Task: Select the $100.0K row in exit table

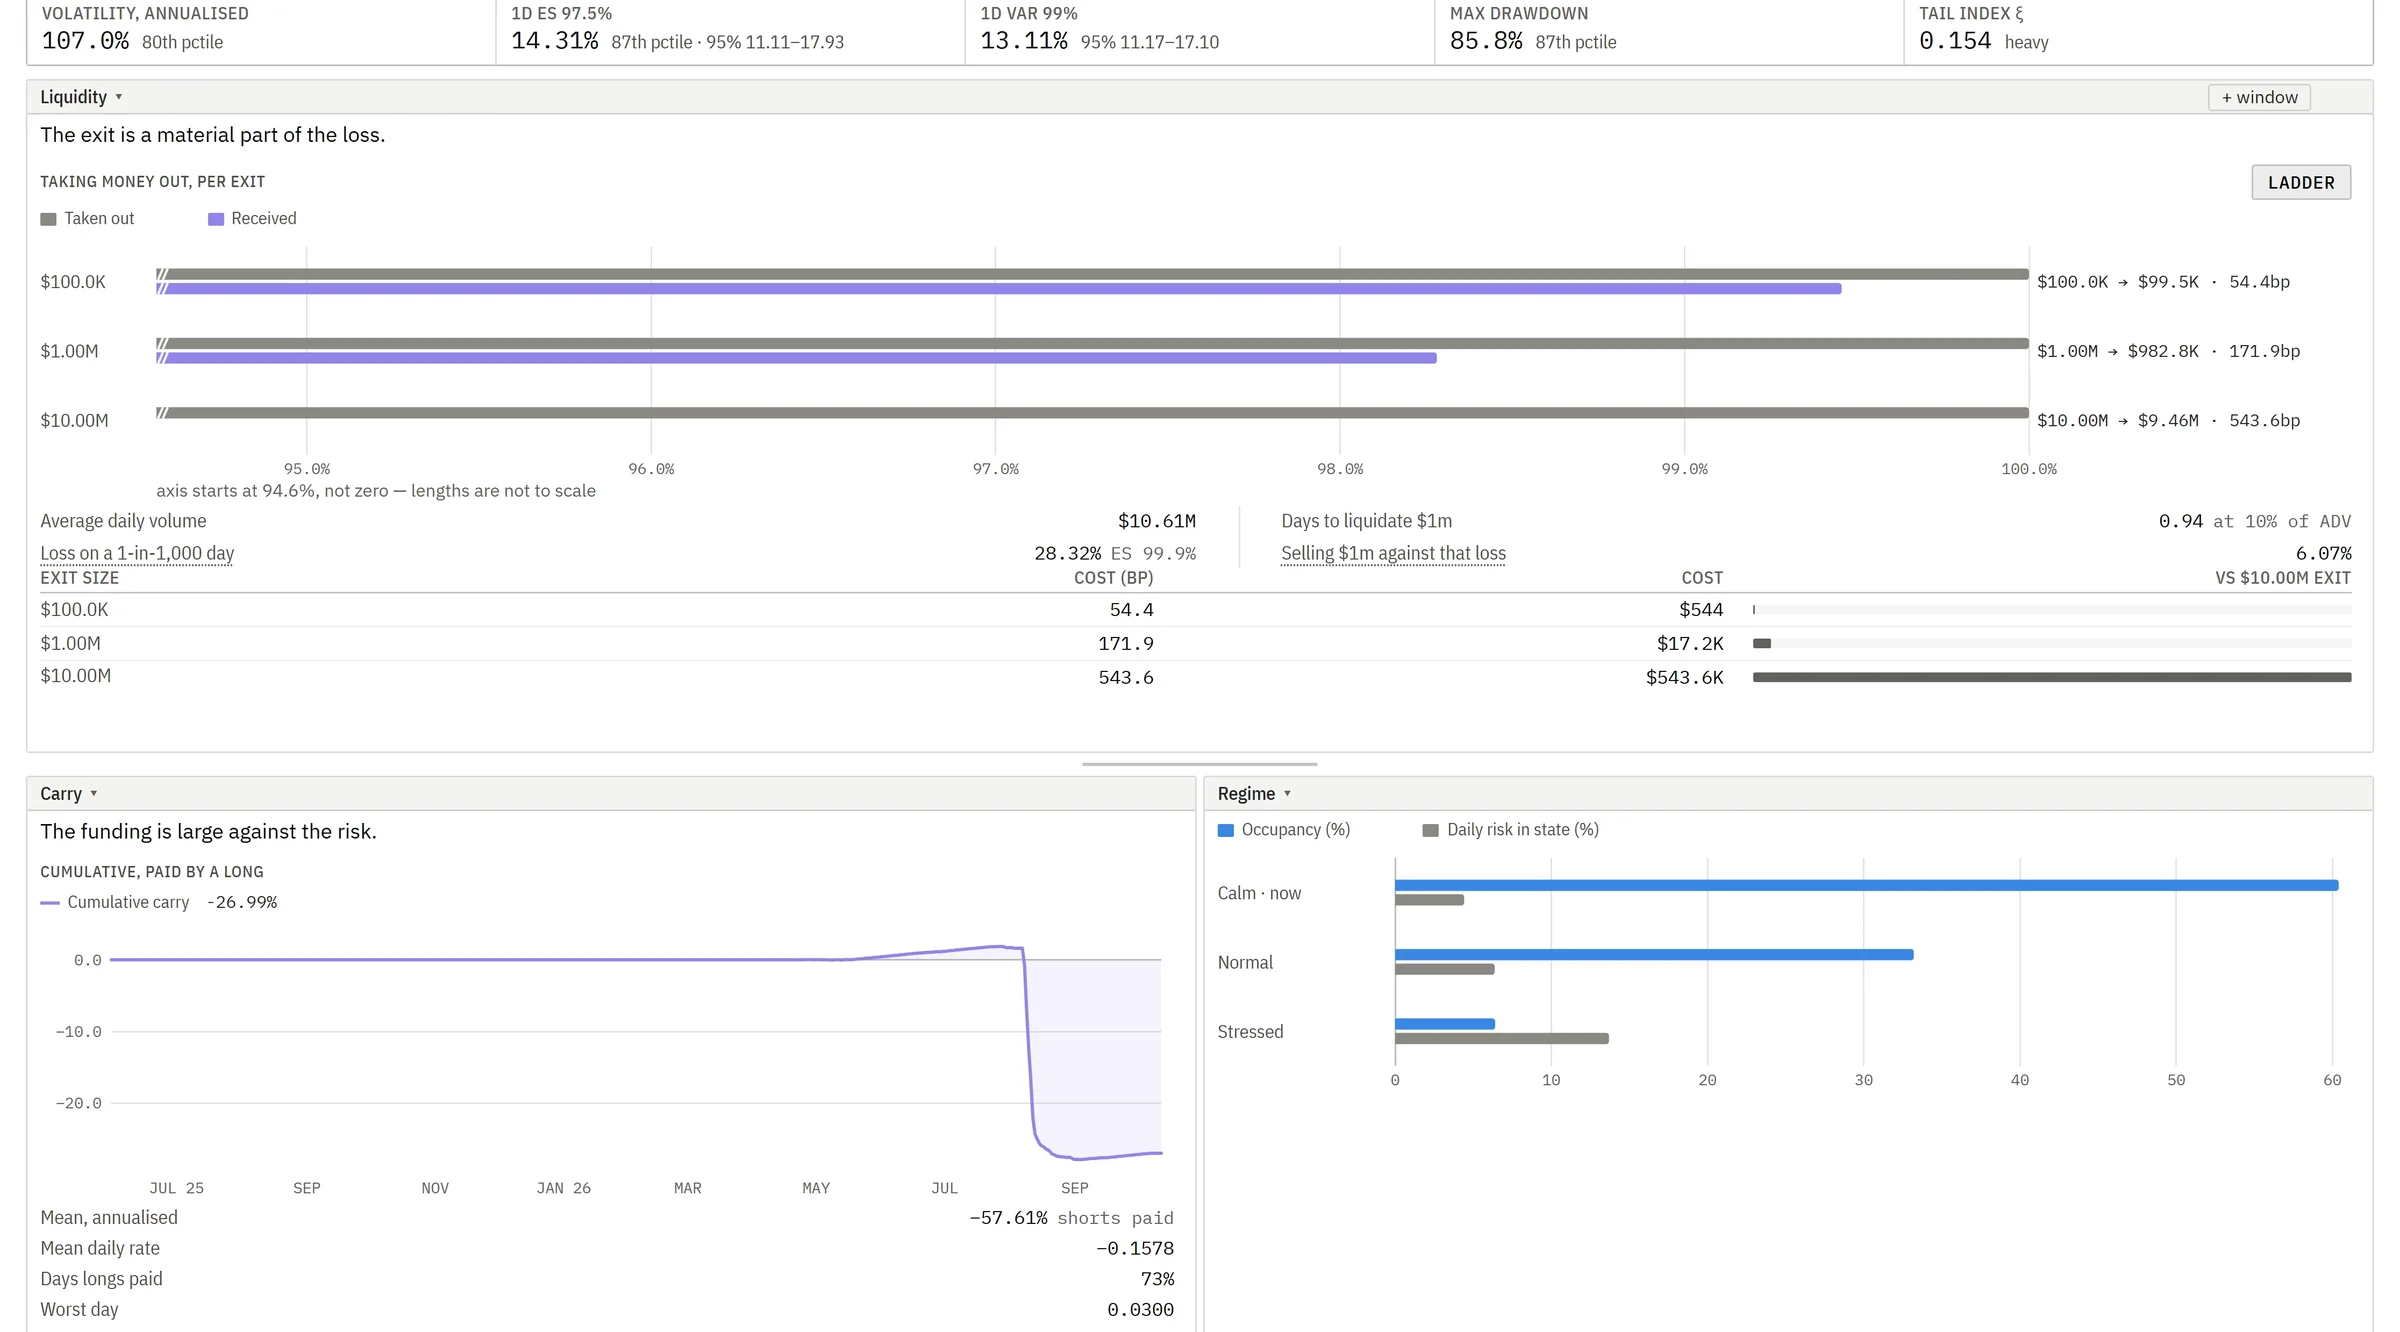Action: click(1195, 610)
